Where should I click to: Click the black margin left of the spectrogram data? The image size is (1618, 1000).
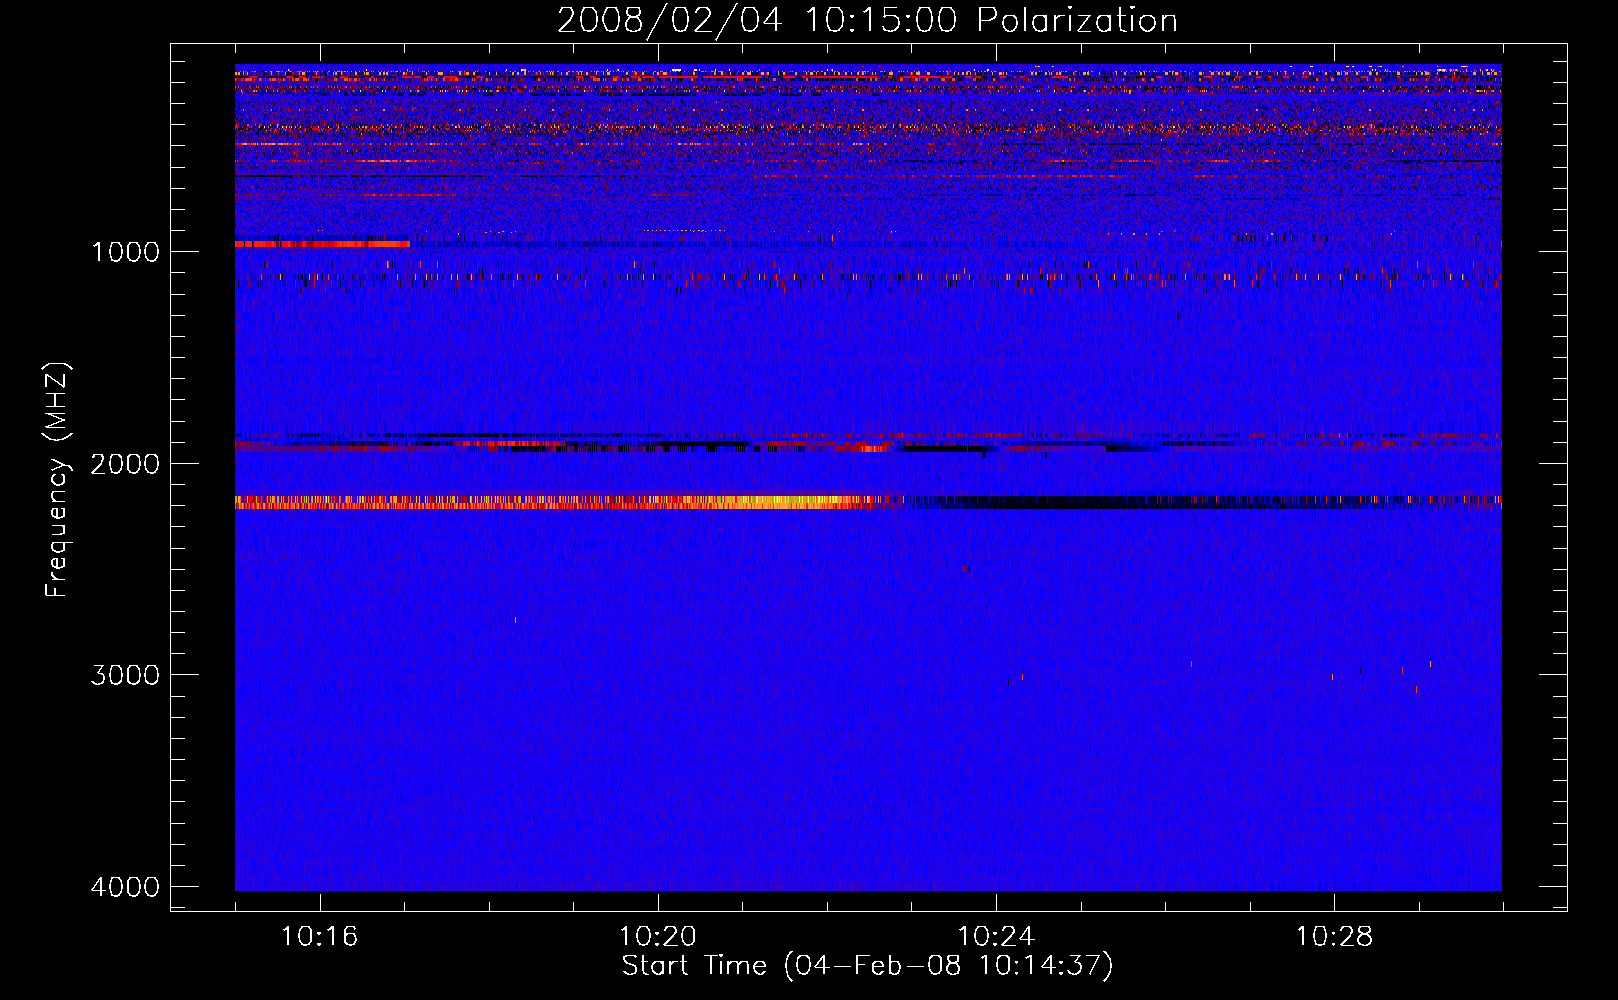202,600
